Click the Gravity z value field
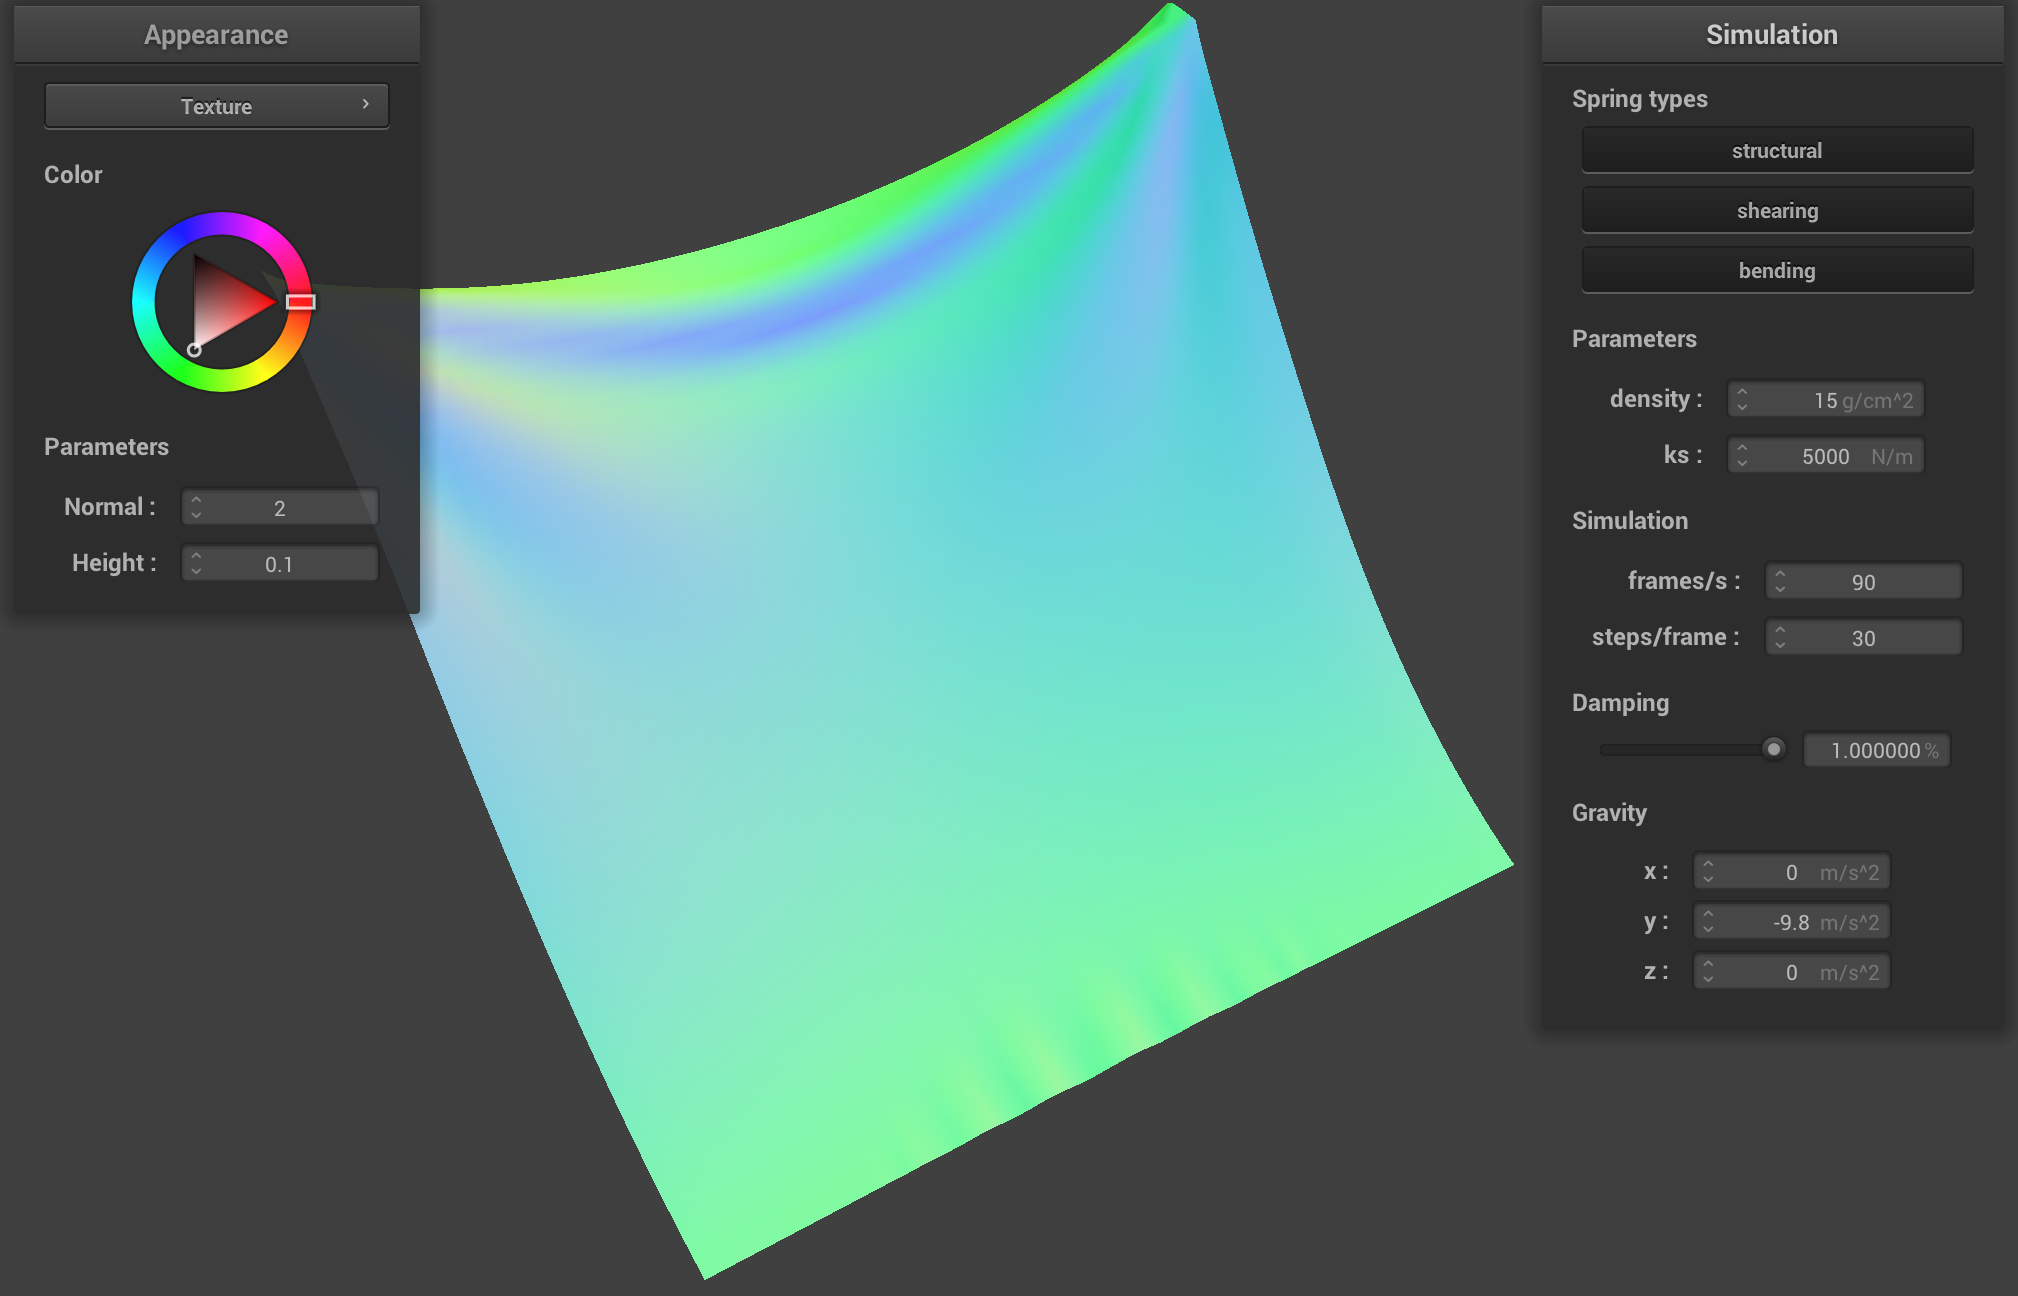 point(1792,972)
